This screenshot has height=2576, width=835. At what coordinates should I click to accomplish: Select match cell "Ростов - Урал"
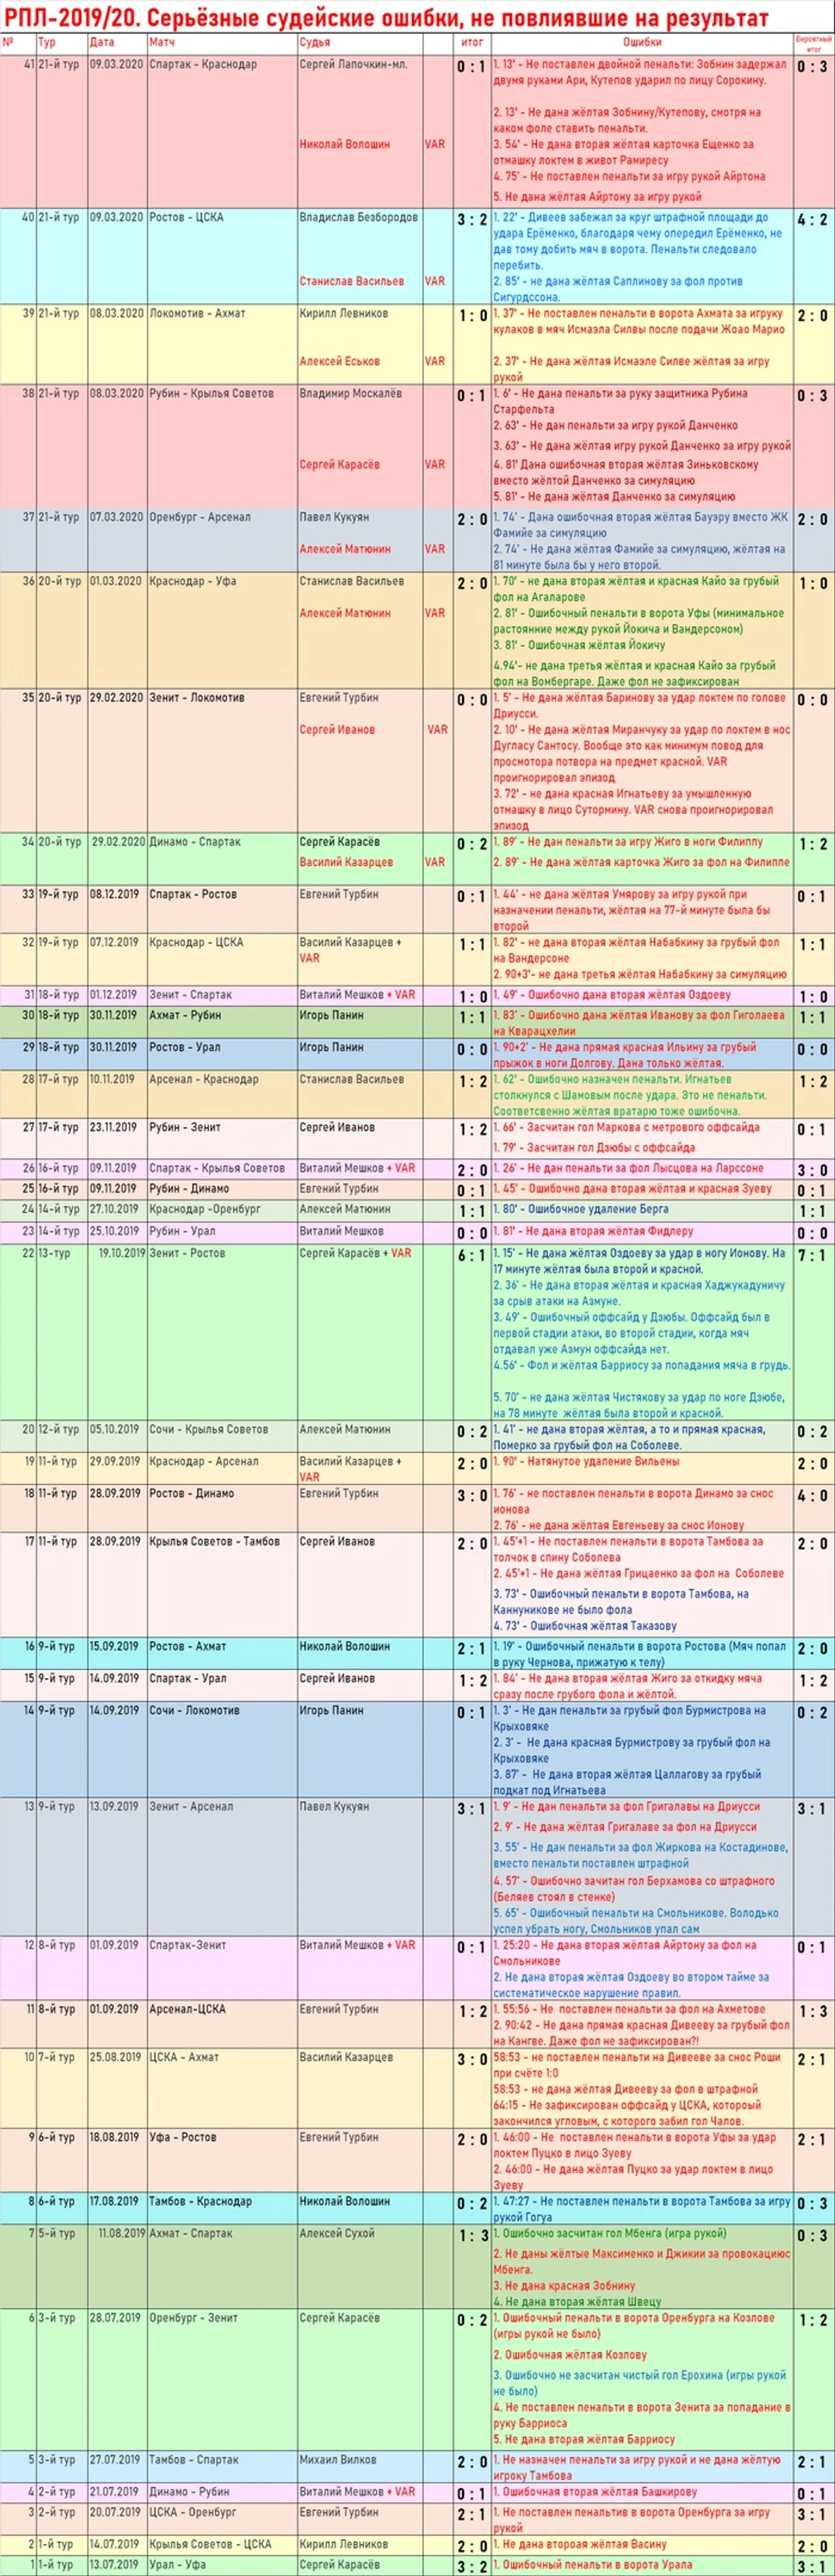[185, 1048]
